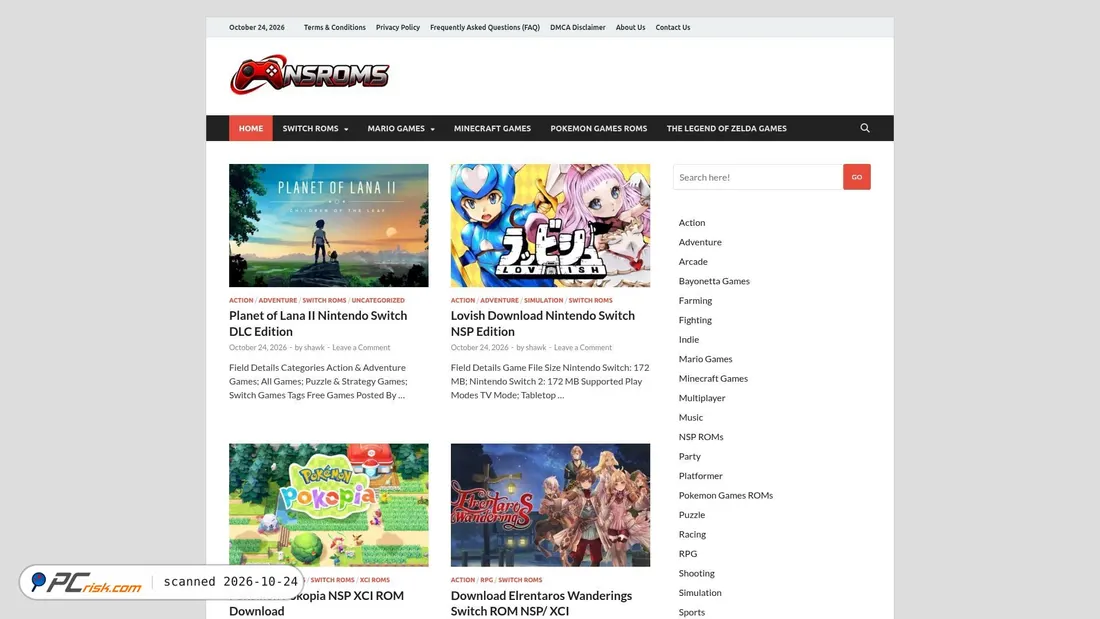
Task: Focus the 'Search here!' input field
Action: (758, 177)
